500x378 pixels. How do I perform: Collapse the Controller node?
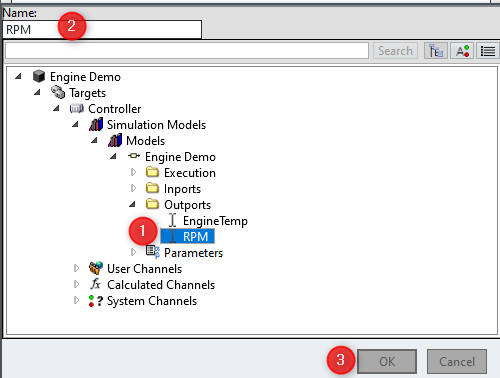click(x=56, y=108)
